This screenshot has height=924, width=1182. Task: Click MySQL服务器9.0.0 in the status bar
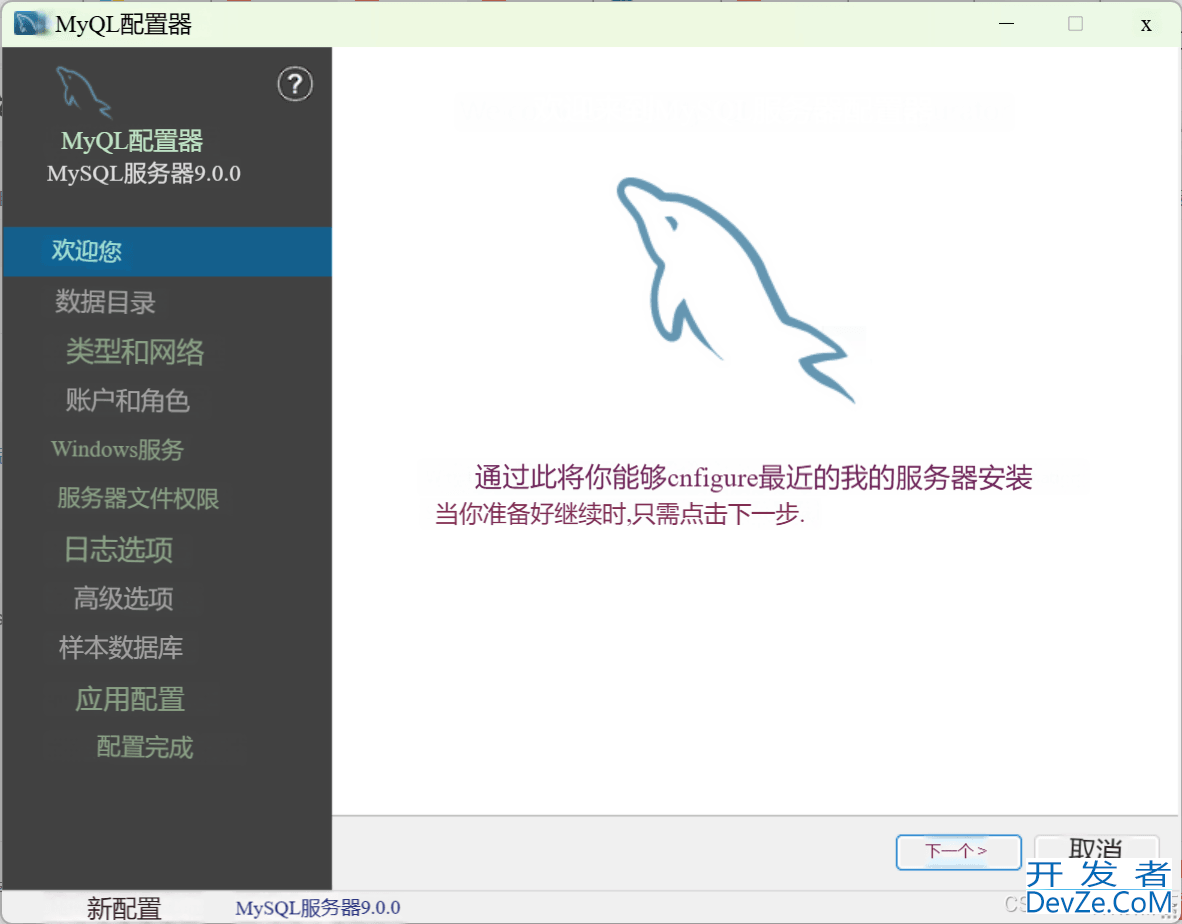(x=317, y=907)
